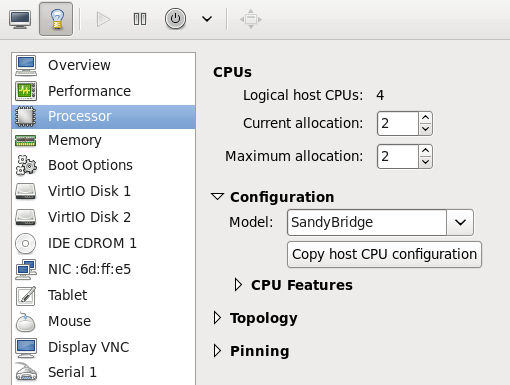Image resolution: width=510 pixels, height=385 pixels.
Task: Show the graphical console monitor view
Action: (20, 19)
